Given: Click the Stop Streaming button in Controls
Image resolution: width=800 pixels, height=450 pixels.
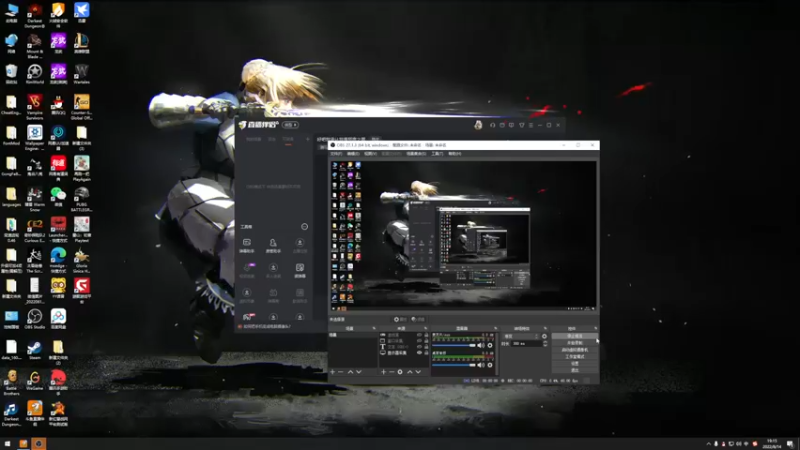Looking at the screenshot, I should (575, 336).
